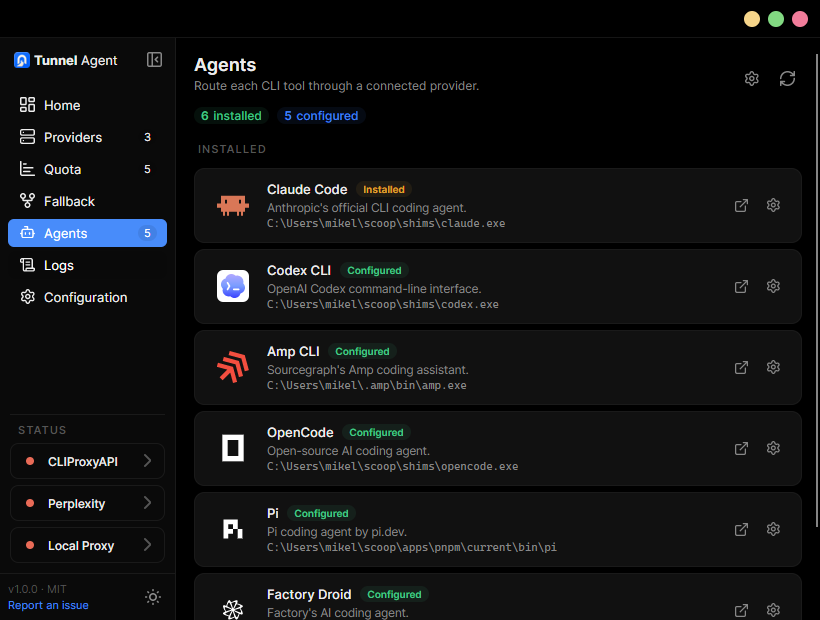
Task: Open Amp CLI external link icon
Action: coord(741,368)
